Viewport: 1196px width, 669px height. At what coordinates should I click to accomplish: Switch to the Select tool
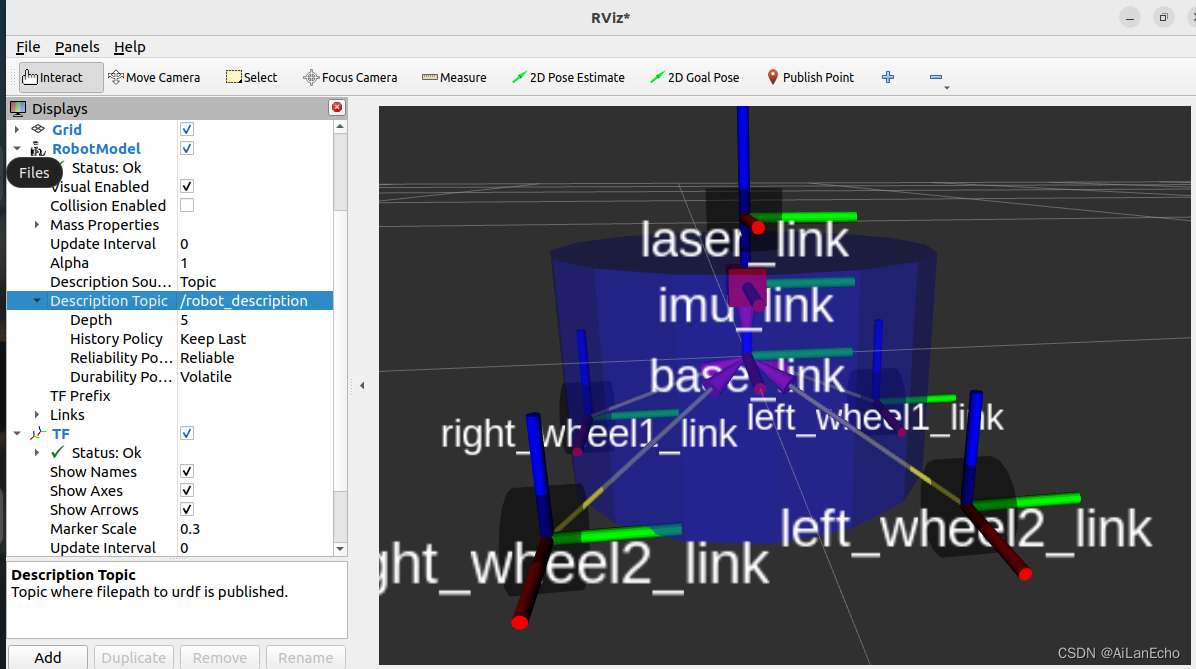point(251,77)
